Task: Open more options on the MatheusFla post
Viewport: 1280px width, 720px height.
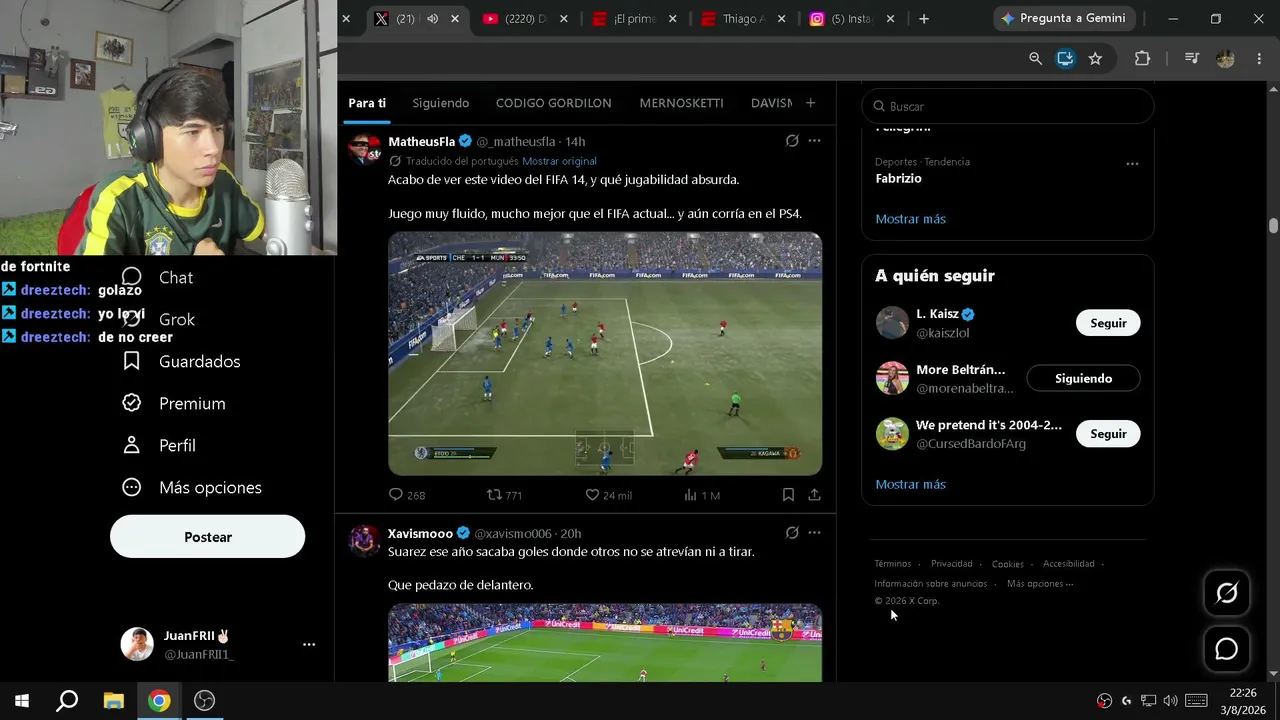Action: click(x=814, y=141)
